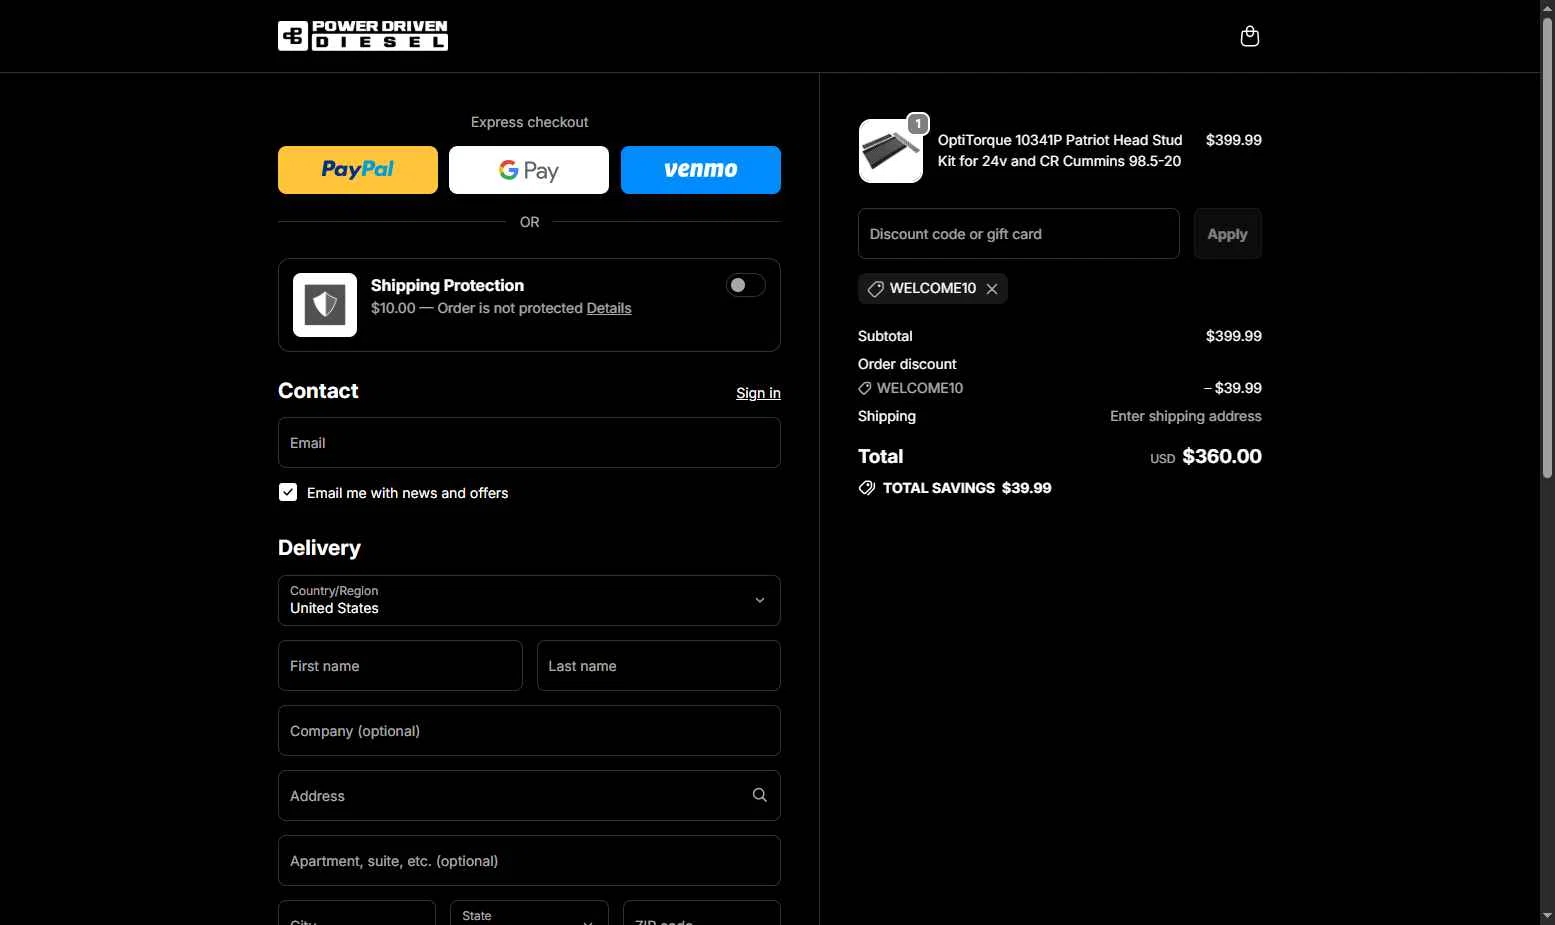Pay with PayPal express checkout
Viewport: 1555px width, 925px height.
click(358, 170)
